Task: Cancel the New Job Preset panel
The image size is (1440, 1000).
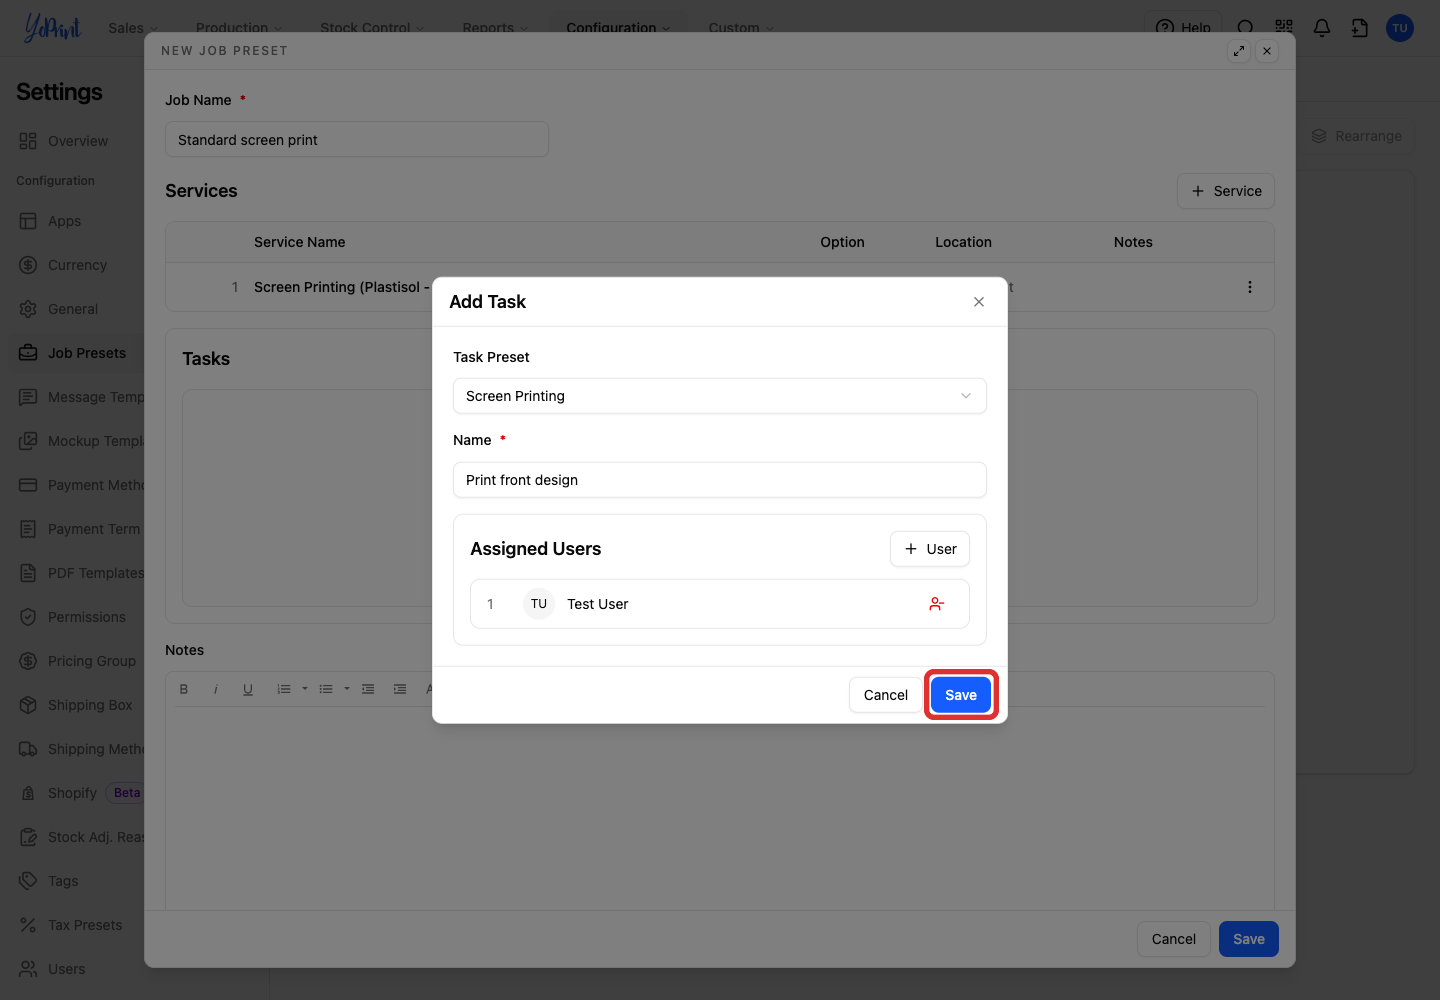Action: (1174, 939)
